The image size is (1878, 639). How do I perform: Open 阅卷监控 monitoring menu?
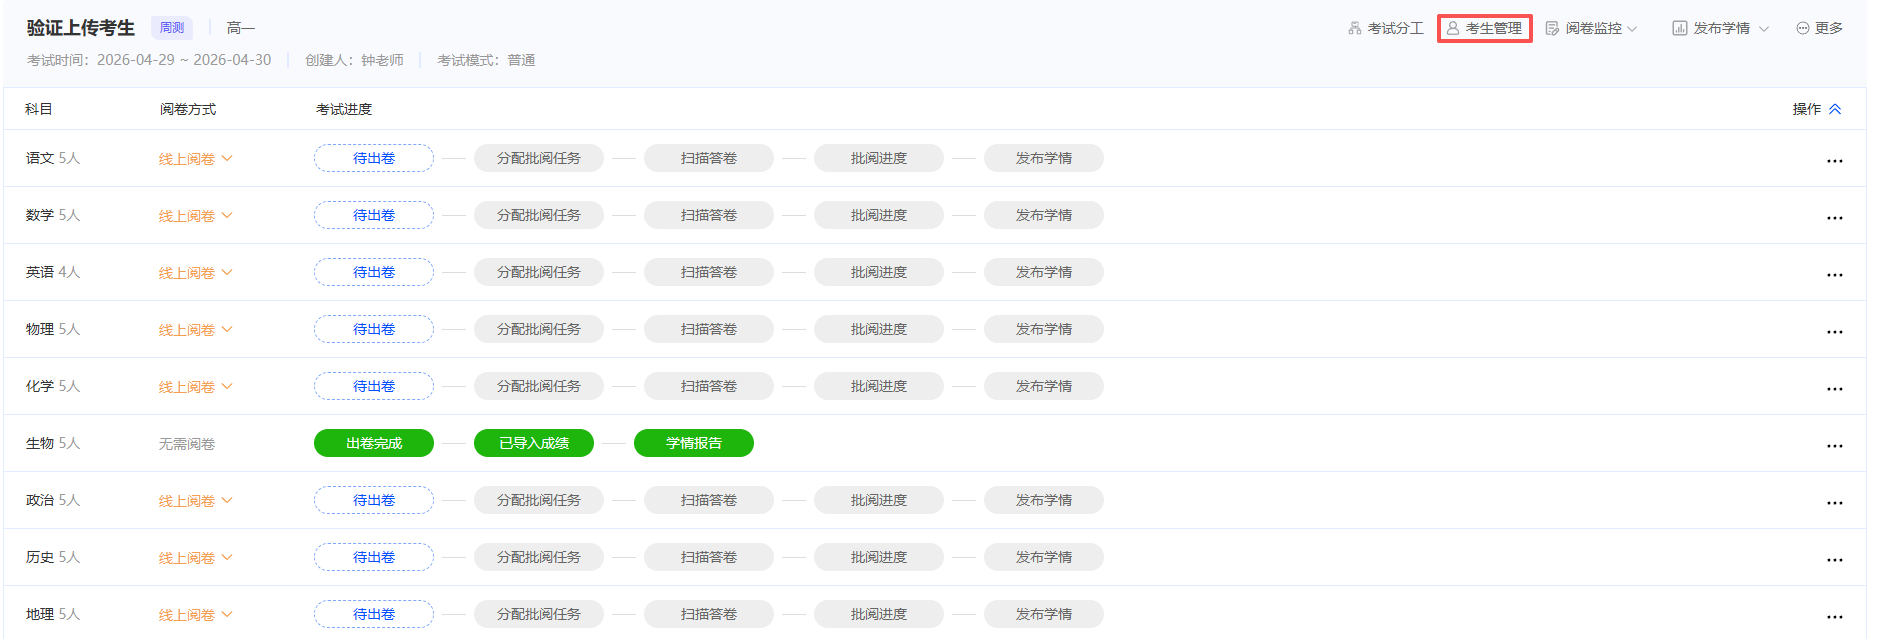pyautogui.click(x=1591, y=28)
